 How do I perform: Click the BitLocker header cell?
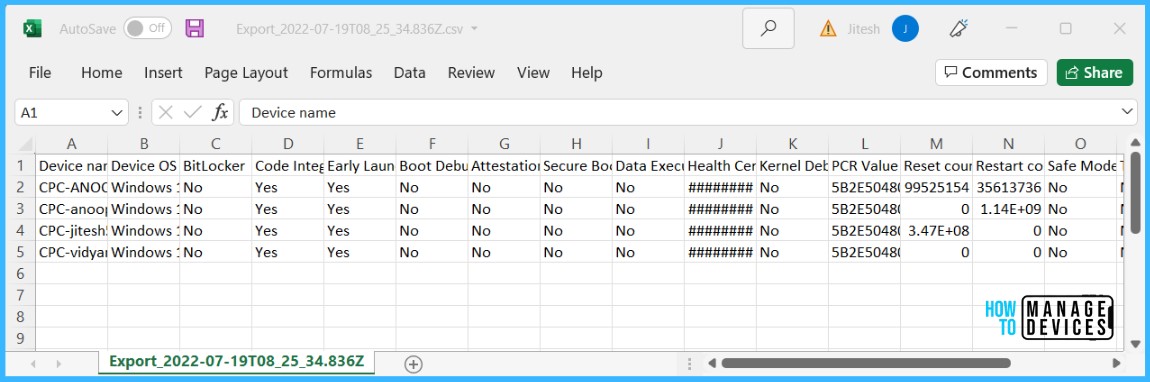216,166
